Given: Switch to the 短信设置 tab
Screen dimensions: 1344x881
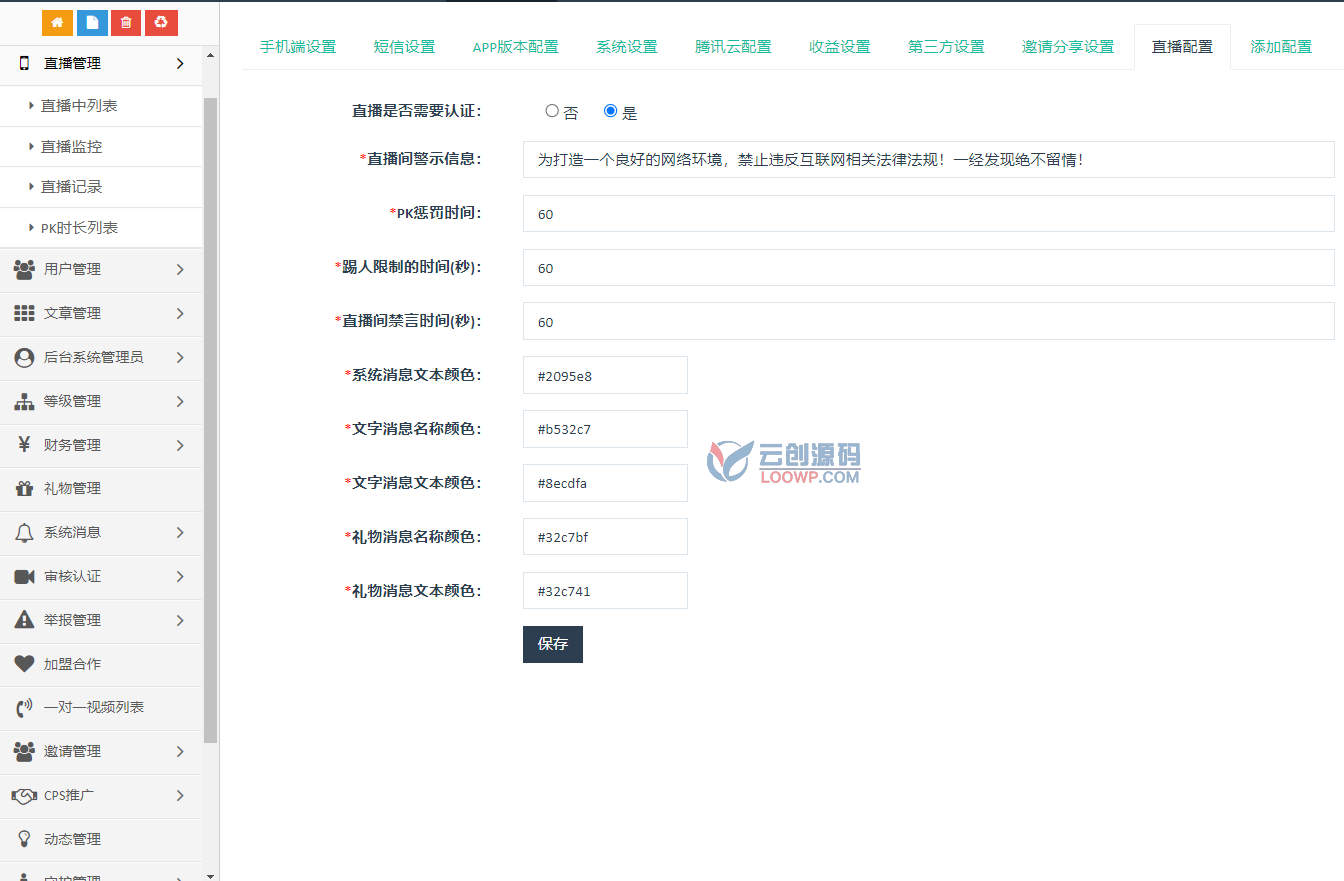Looking at the screenshot, I should 404,47.
